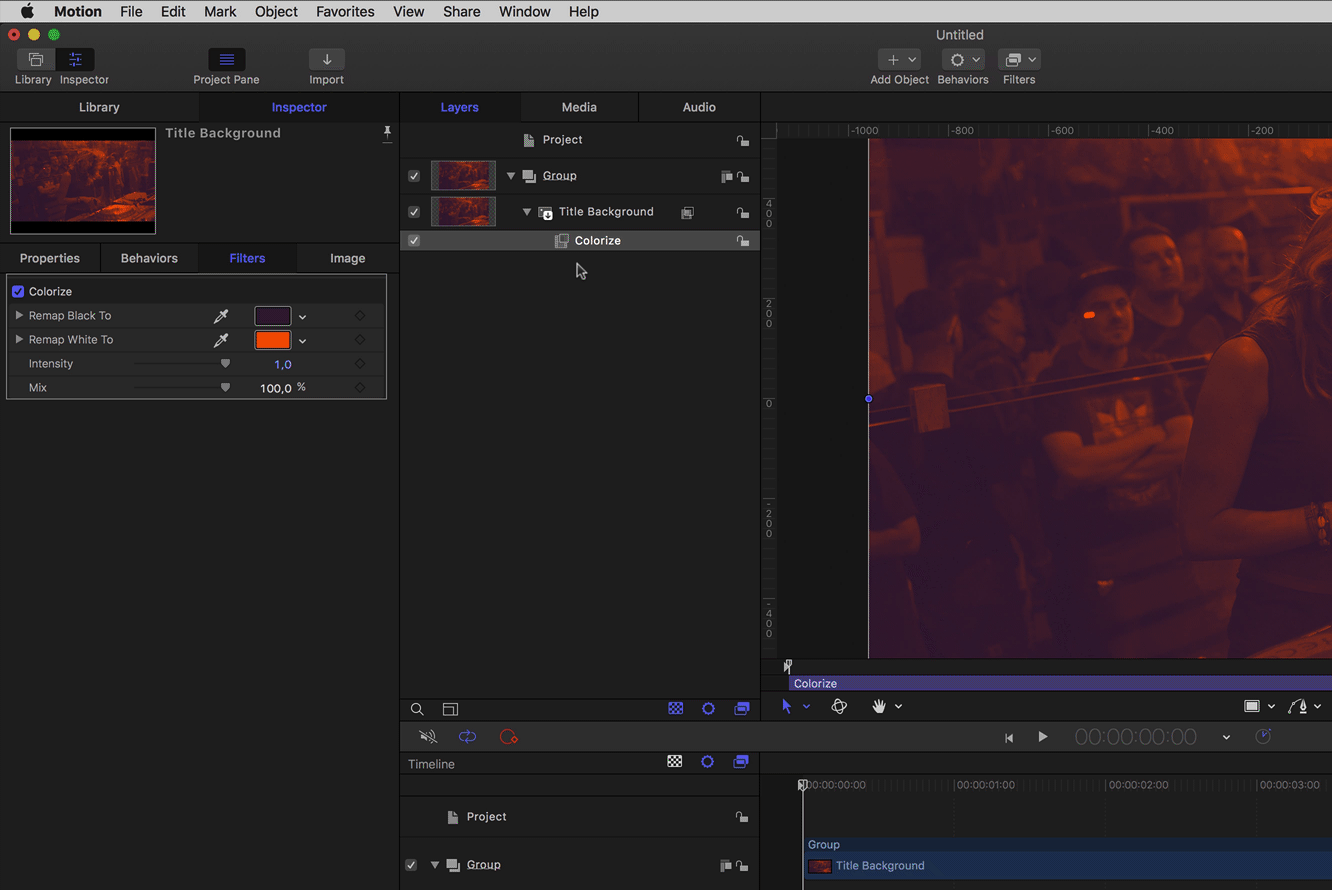Open the Favorites menu
This screenshot has width=1332, height=890.
point(345,12)
